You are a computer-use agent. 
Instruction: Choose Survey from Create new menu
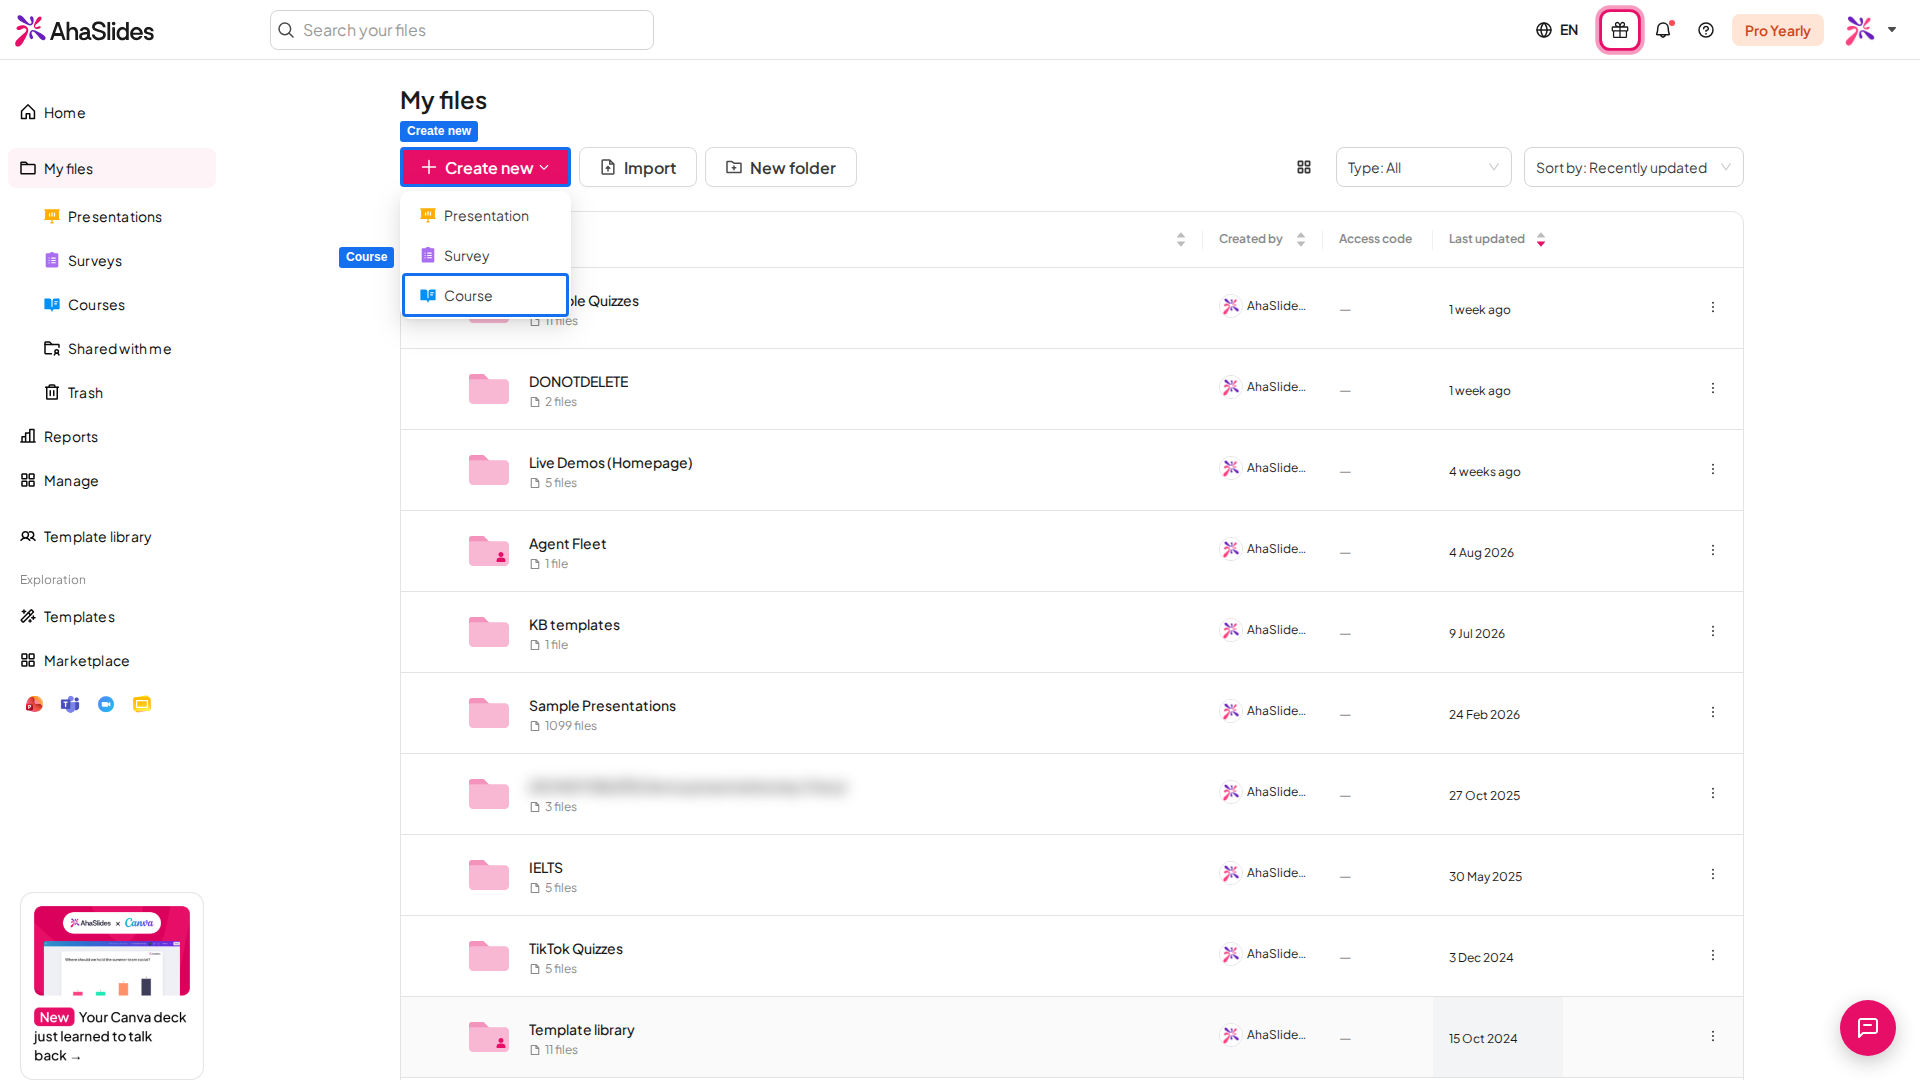(485, 256)
